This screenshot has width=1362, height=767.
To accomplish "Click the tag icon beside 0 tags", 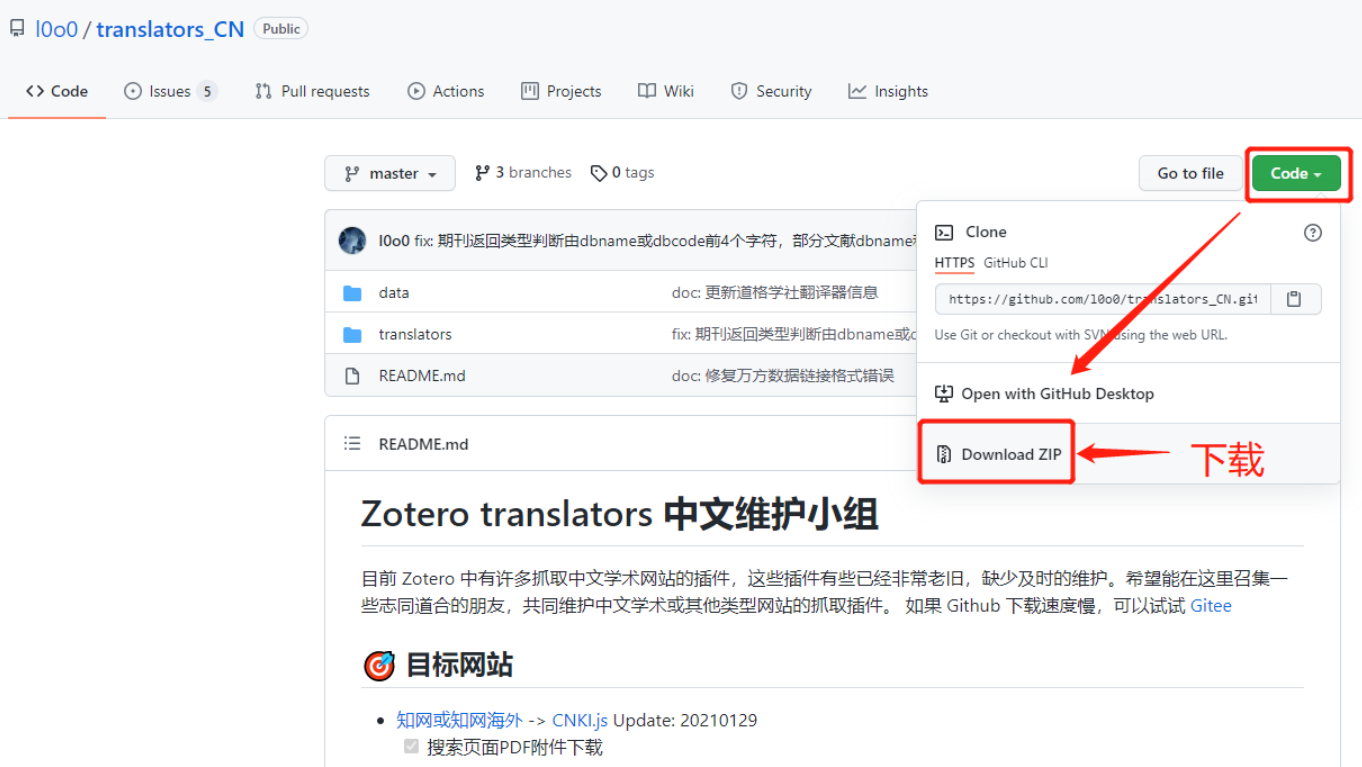I will pos(599,173).
